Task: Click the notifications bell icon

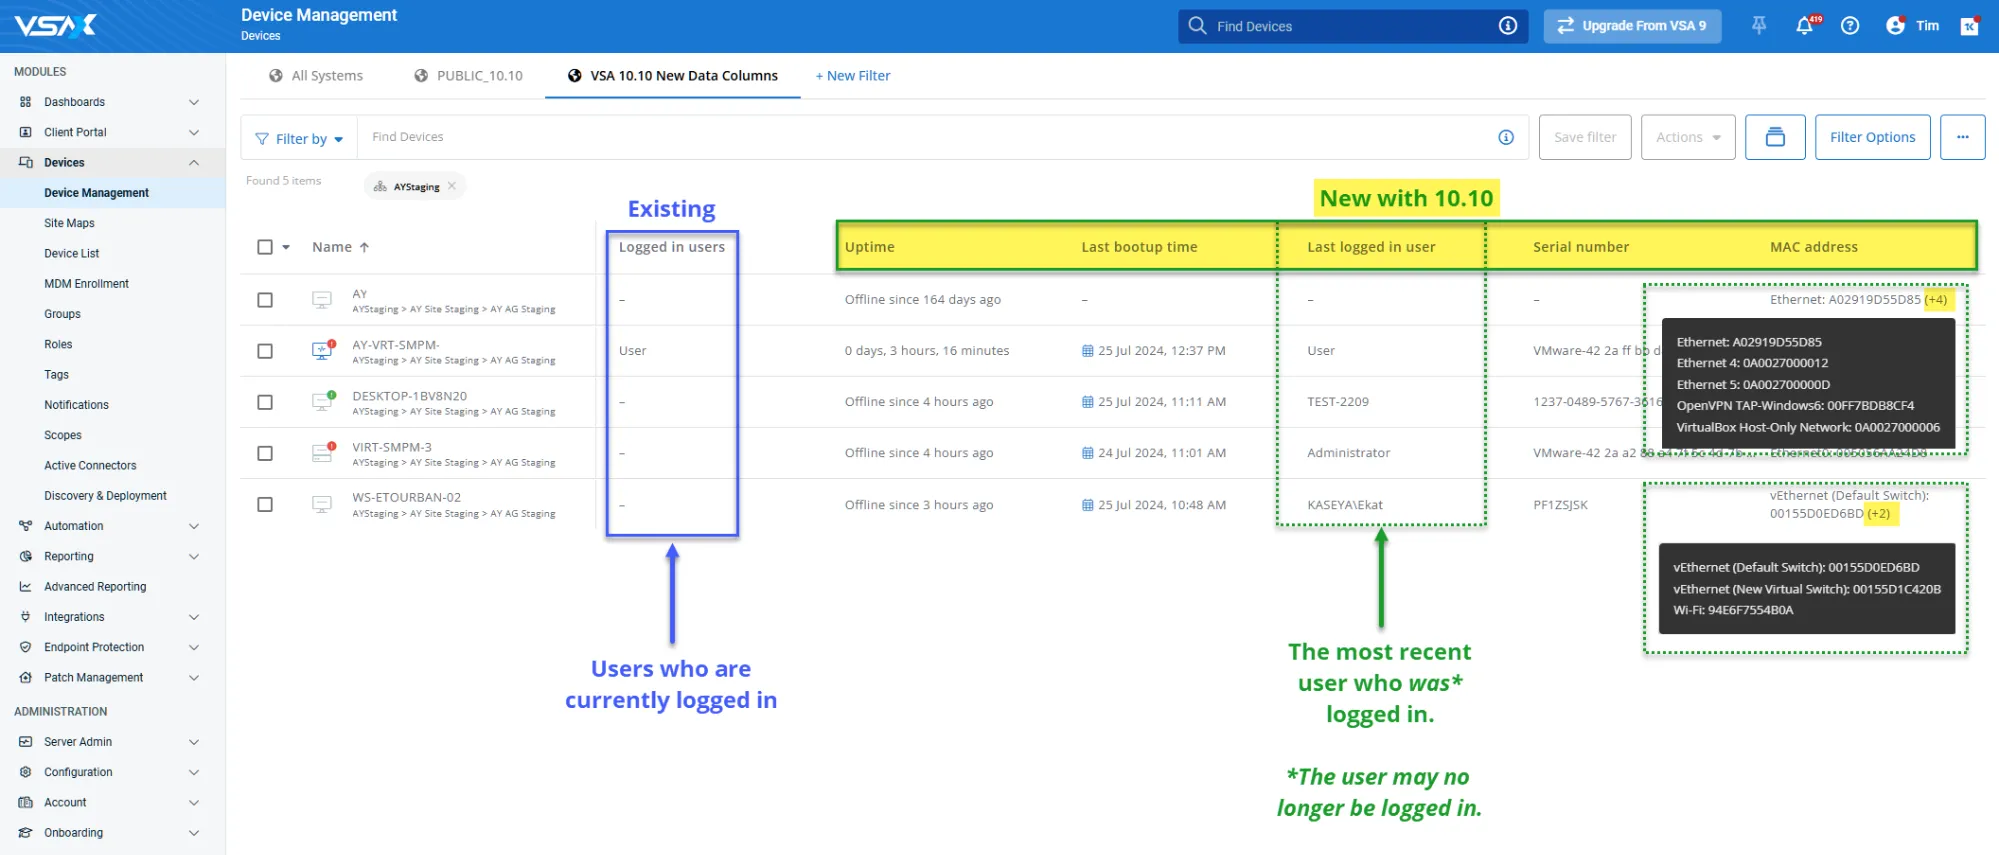Action: [1804, 26]
